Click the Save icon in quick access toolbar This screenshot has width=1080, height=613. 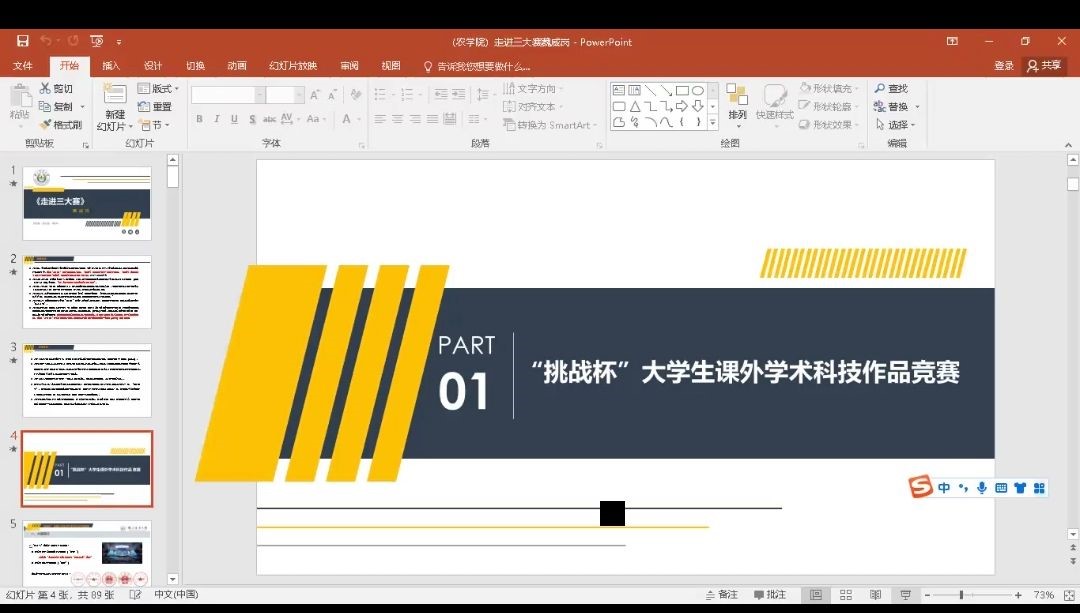click(x=22, y=41)
